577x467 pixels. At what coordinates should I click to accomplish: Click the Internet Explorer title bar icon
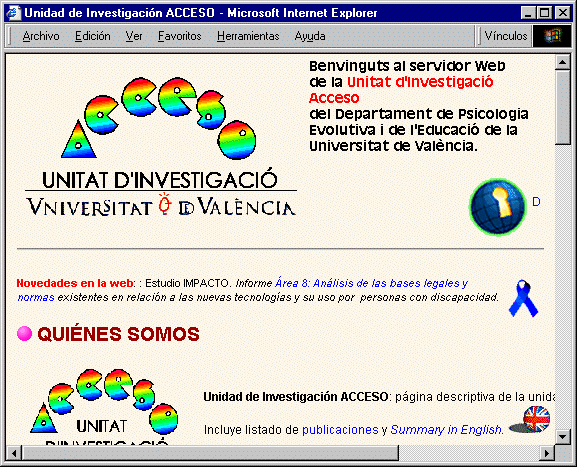coord(13,13)
